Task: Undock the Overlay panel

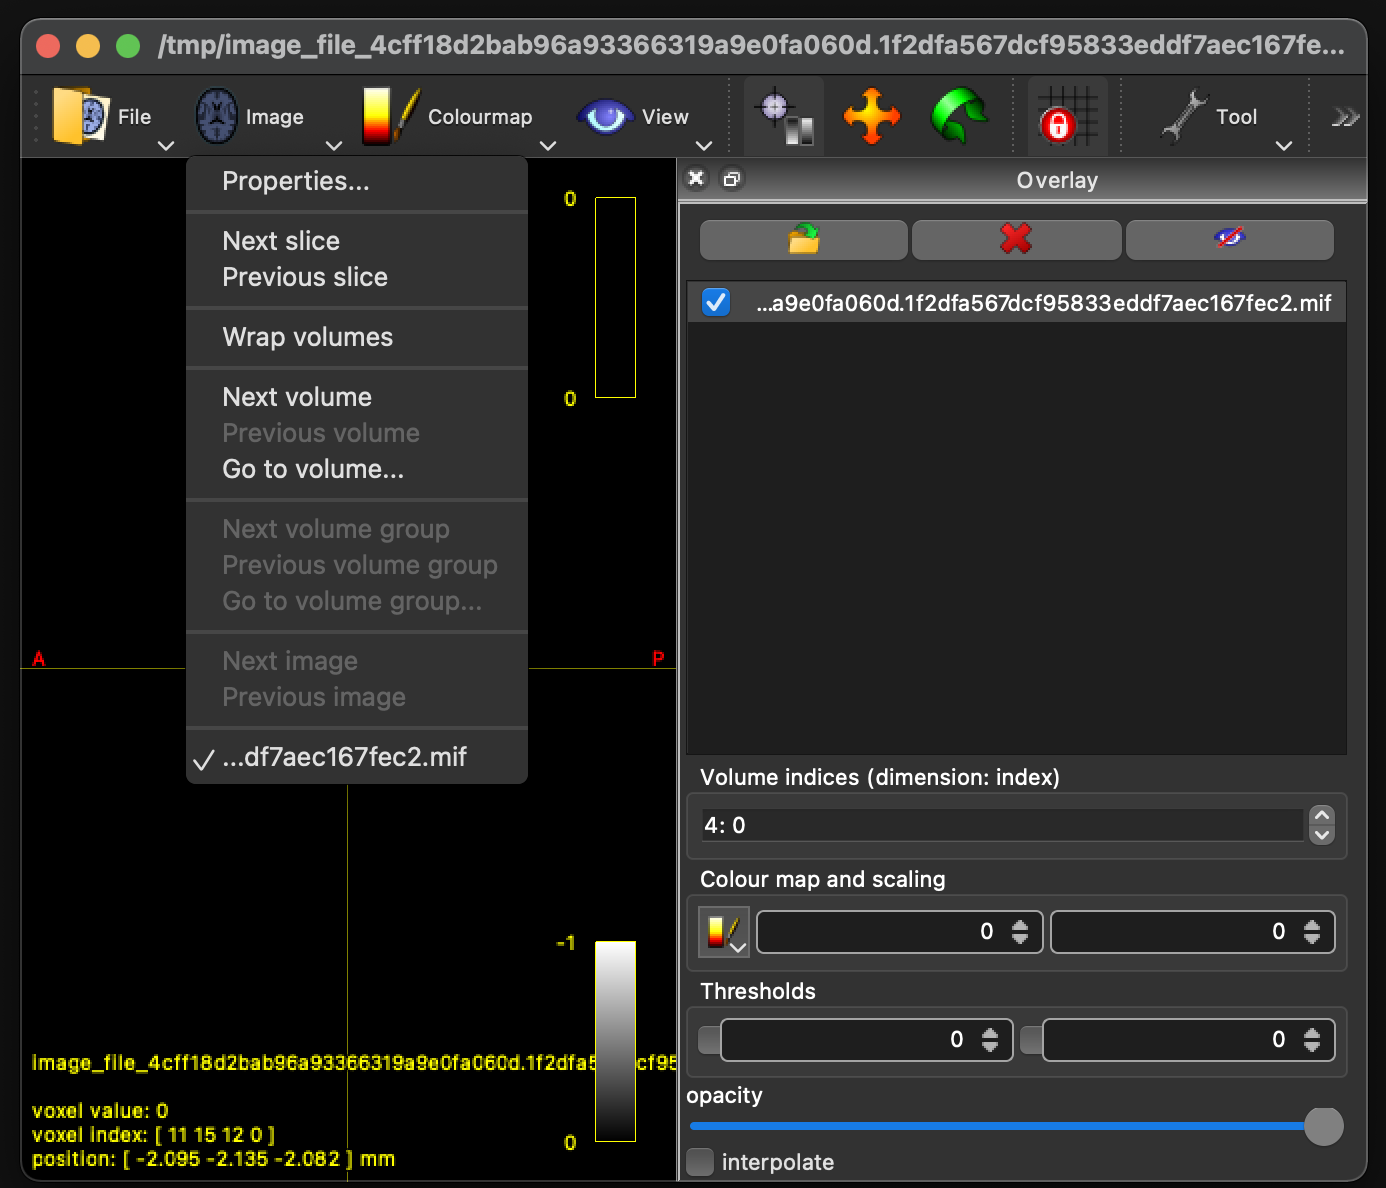Action: tap(731, 178)
